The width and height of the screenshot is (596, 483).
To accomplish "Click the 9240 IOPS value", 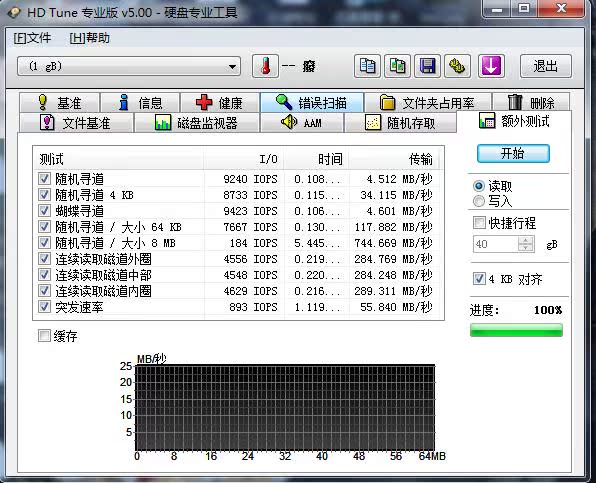I will [250, 179].
